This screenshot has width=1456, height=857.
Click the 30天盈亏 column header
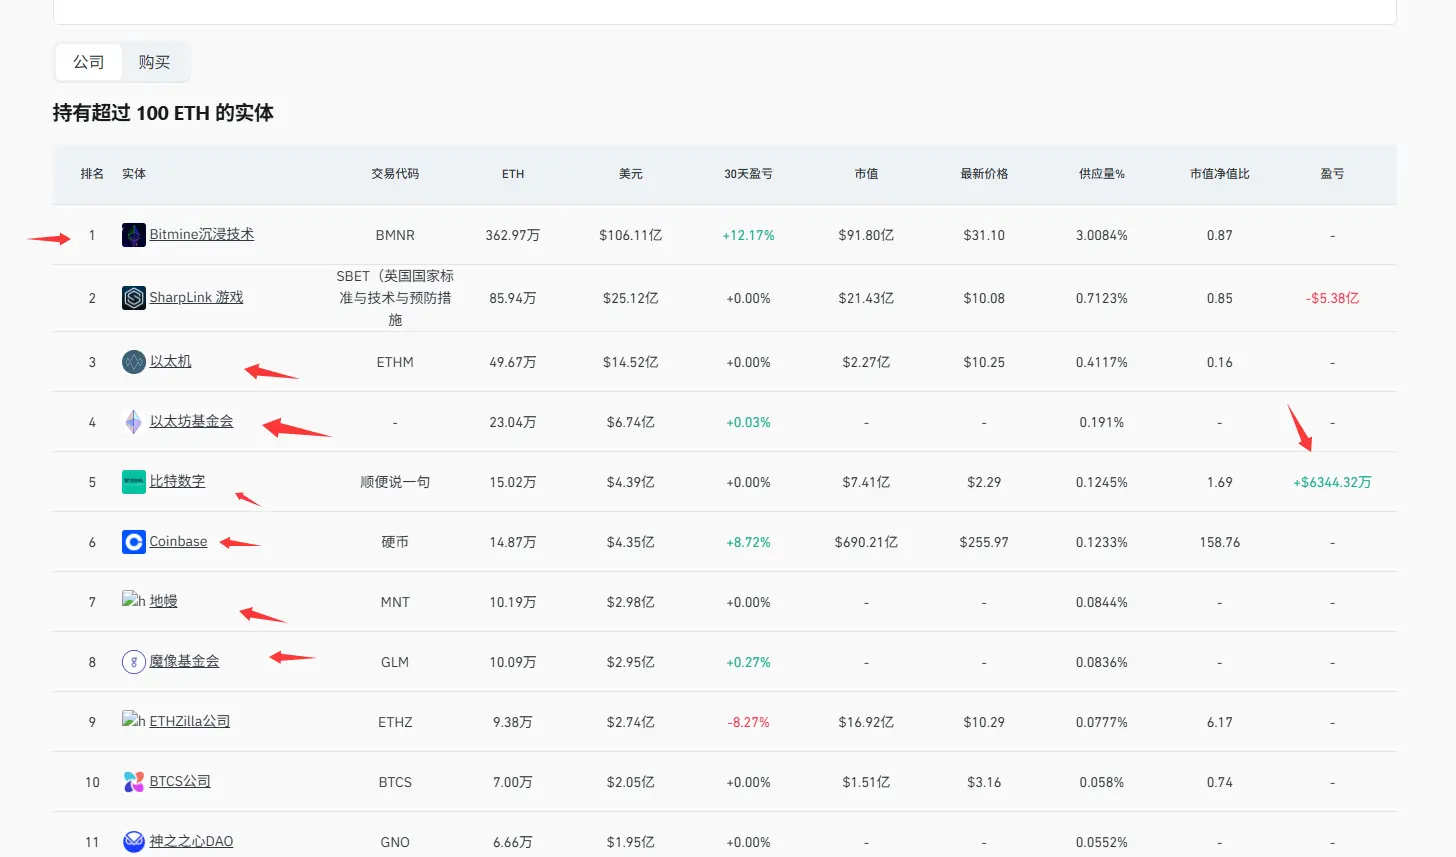point(749,174)
